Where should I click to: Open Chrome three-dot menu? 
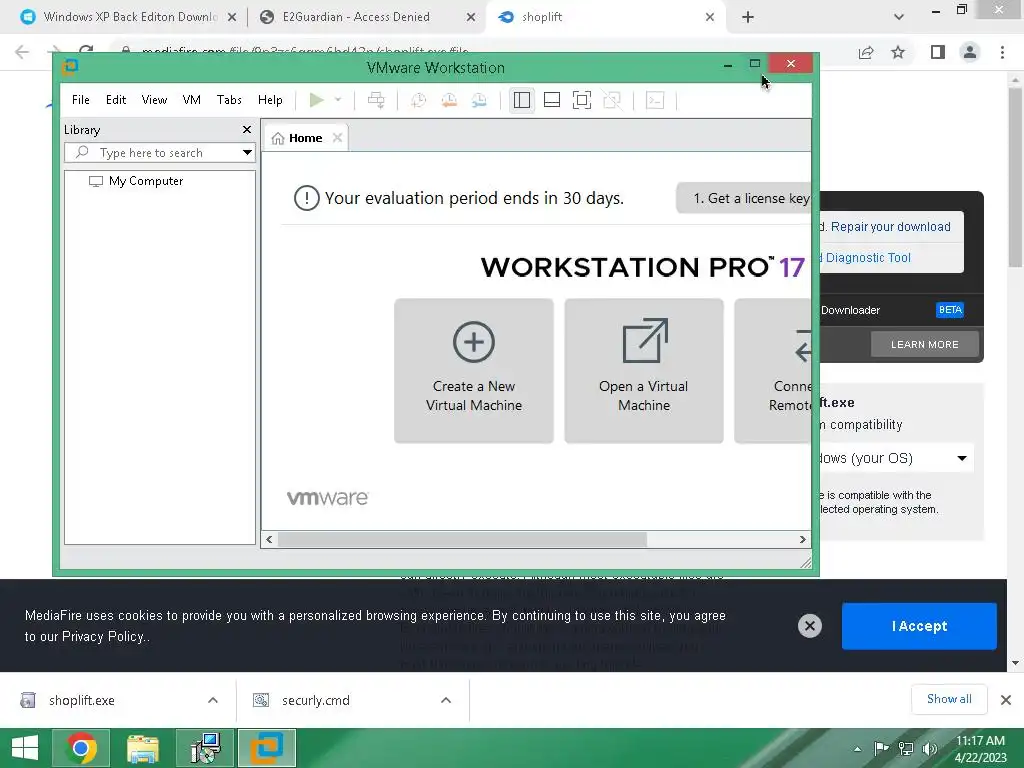coord(1002,52)
